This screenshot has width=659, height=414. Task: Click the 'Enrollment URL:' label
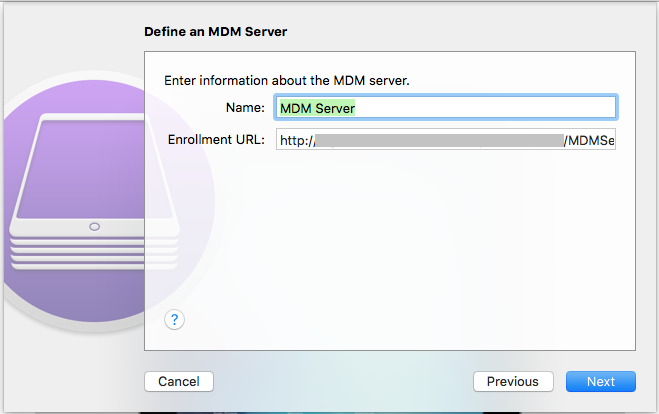click(216, 140)
